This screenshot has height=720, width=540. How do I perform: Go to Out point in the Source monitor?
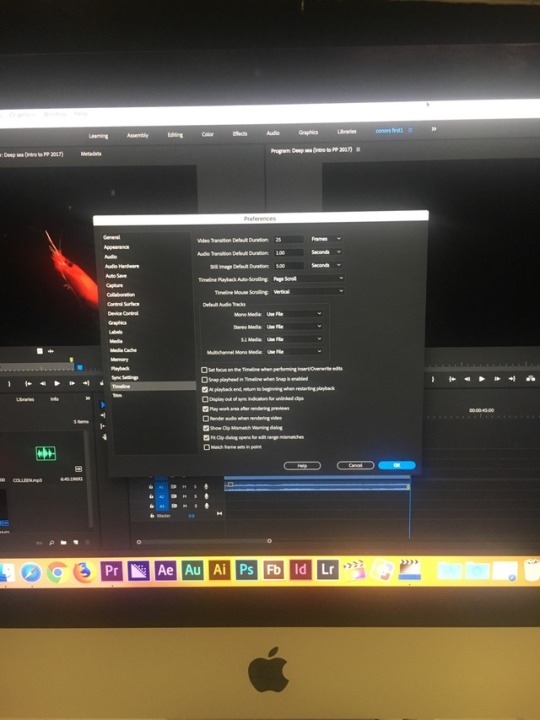(86, 383)
